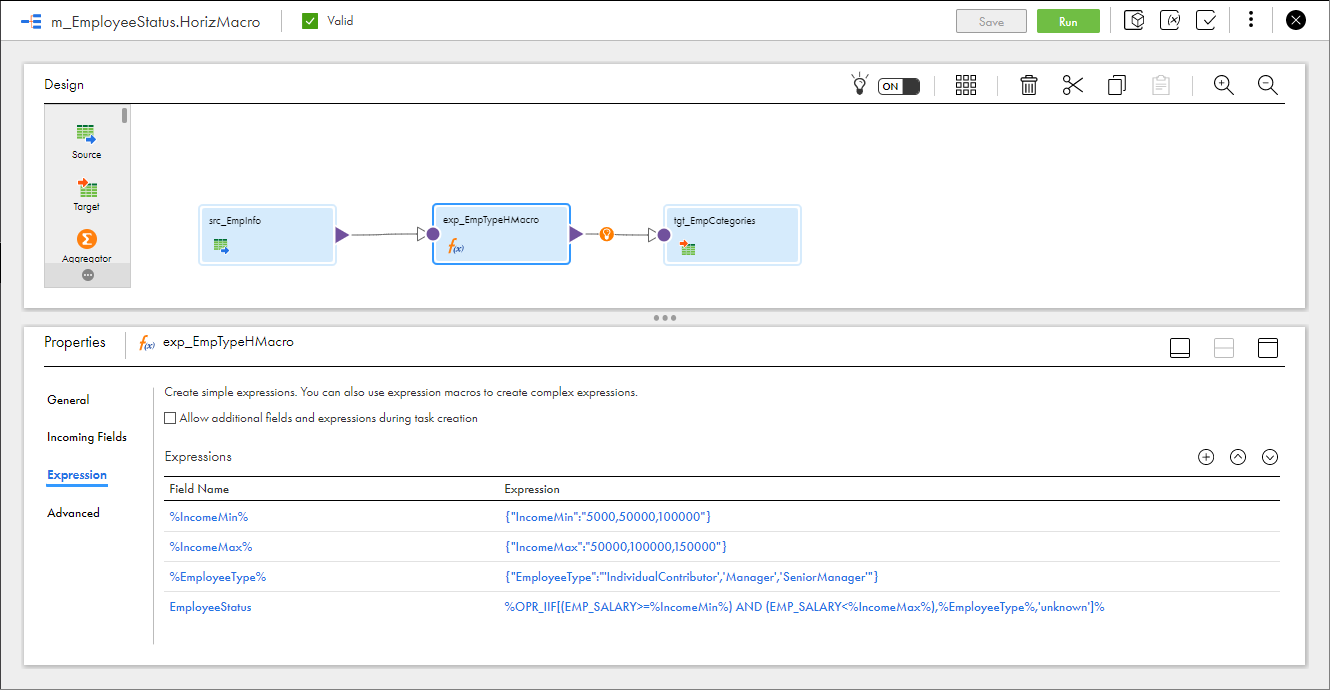Move the expression down with the arrow
Viewport: 1330px width, 690px height.
[1270, 457]
